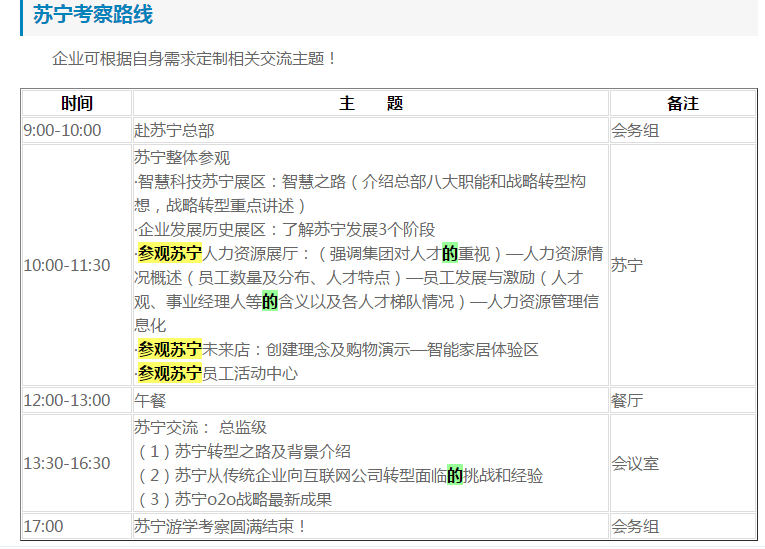Viewport: 765px width, 549px height.
Task: Click 会务组 in the 9:00-10:00 row
Action: coord(635,130)
